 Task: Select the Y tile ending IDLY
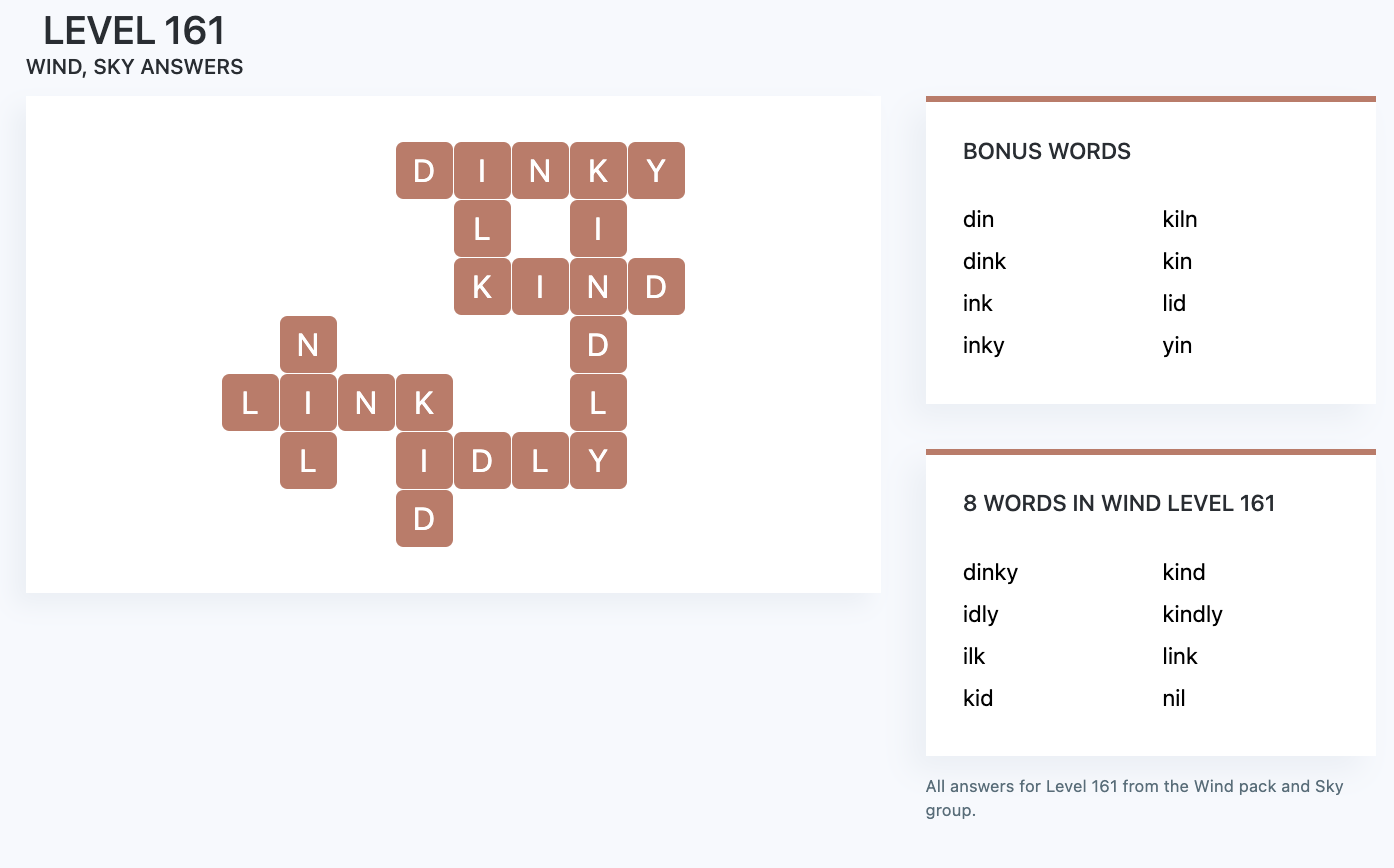tap(598, 461)
